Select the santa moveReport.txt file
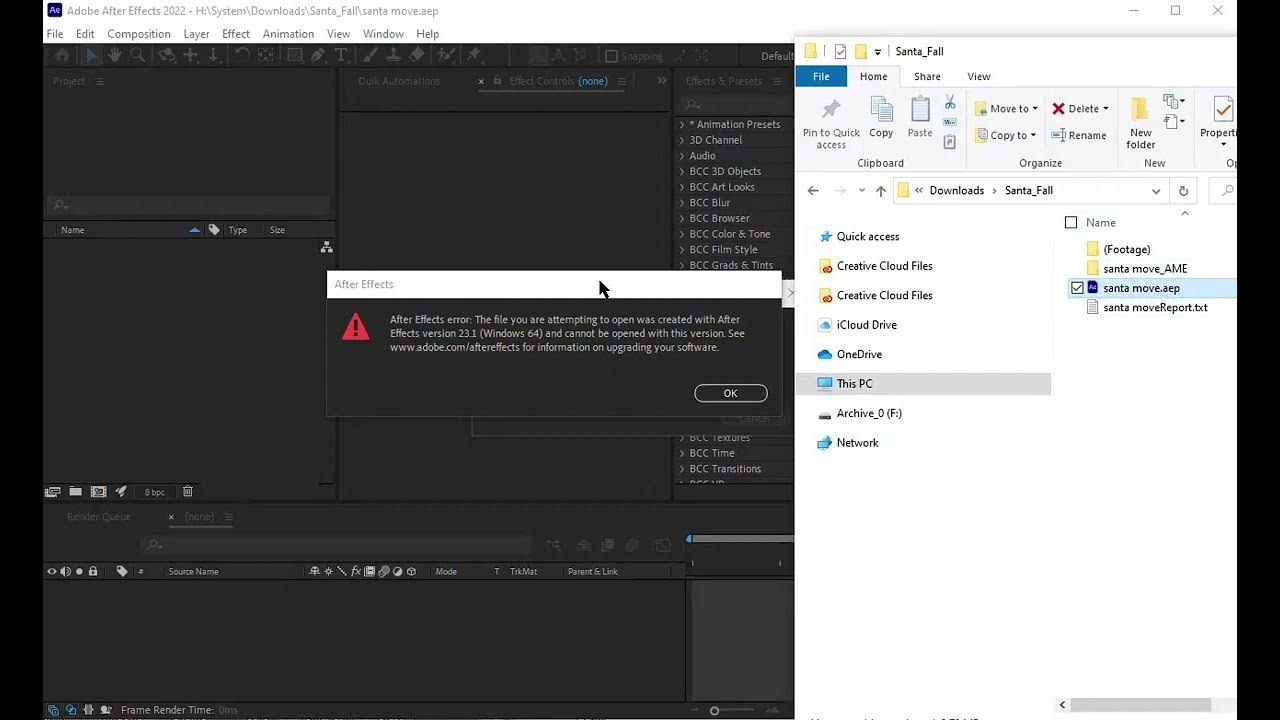 tap(1155, 308)
